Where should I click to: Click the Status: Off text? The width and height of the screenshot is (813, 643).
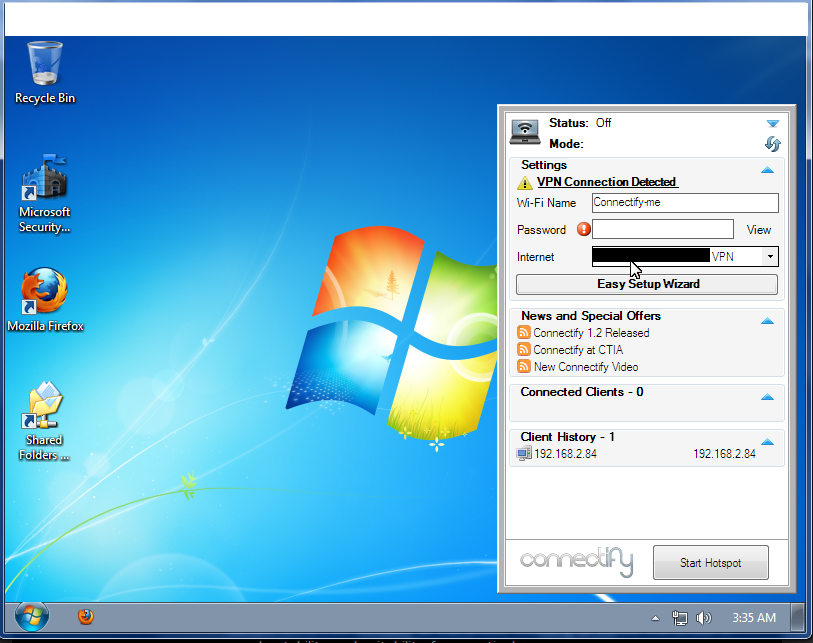click(x=580, y=123)
